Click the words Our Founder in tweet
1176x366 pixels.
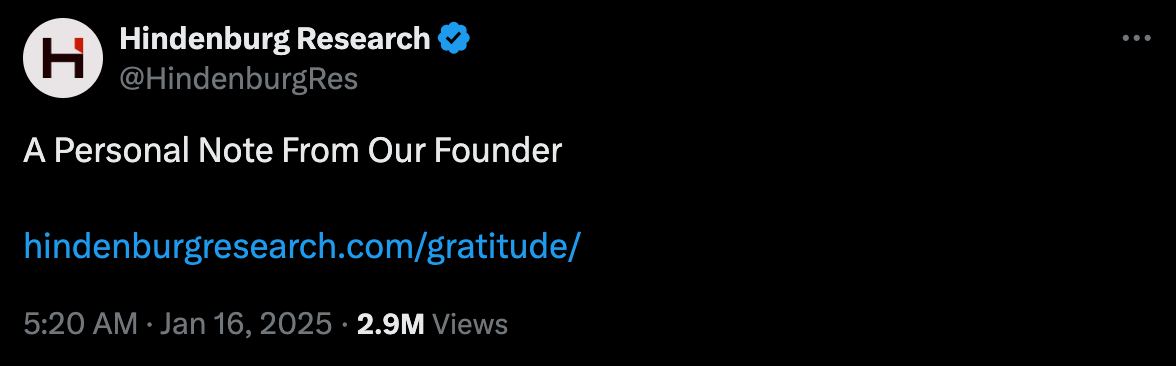coord(464,152)
